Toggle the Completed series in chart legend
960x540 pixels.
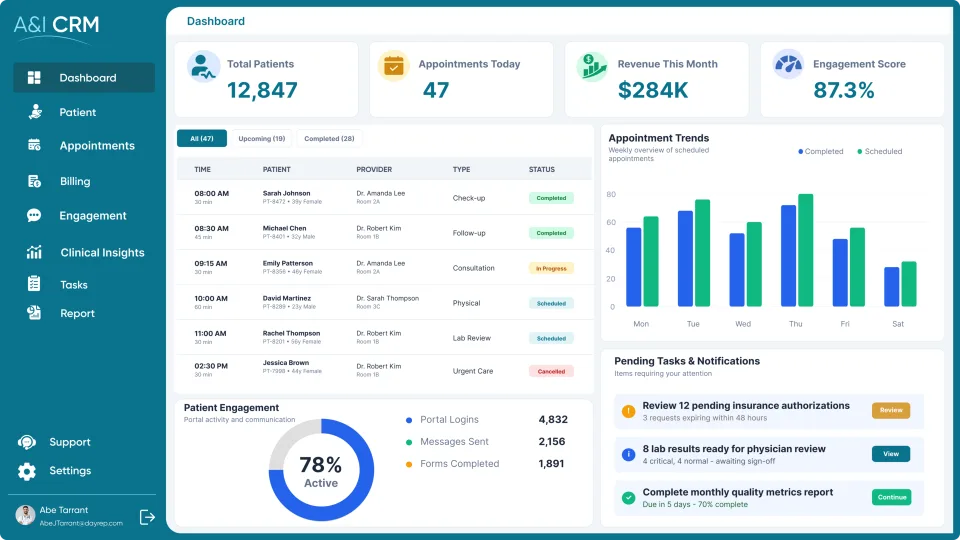820,151
